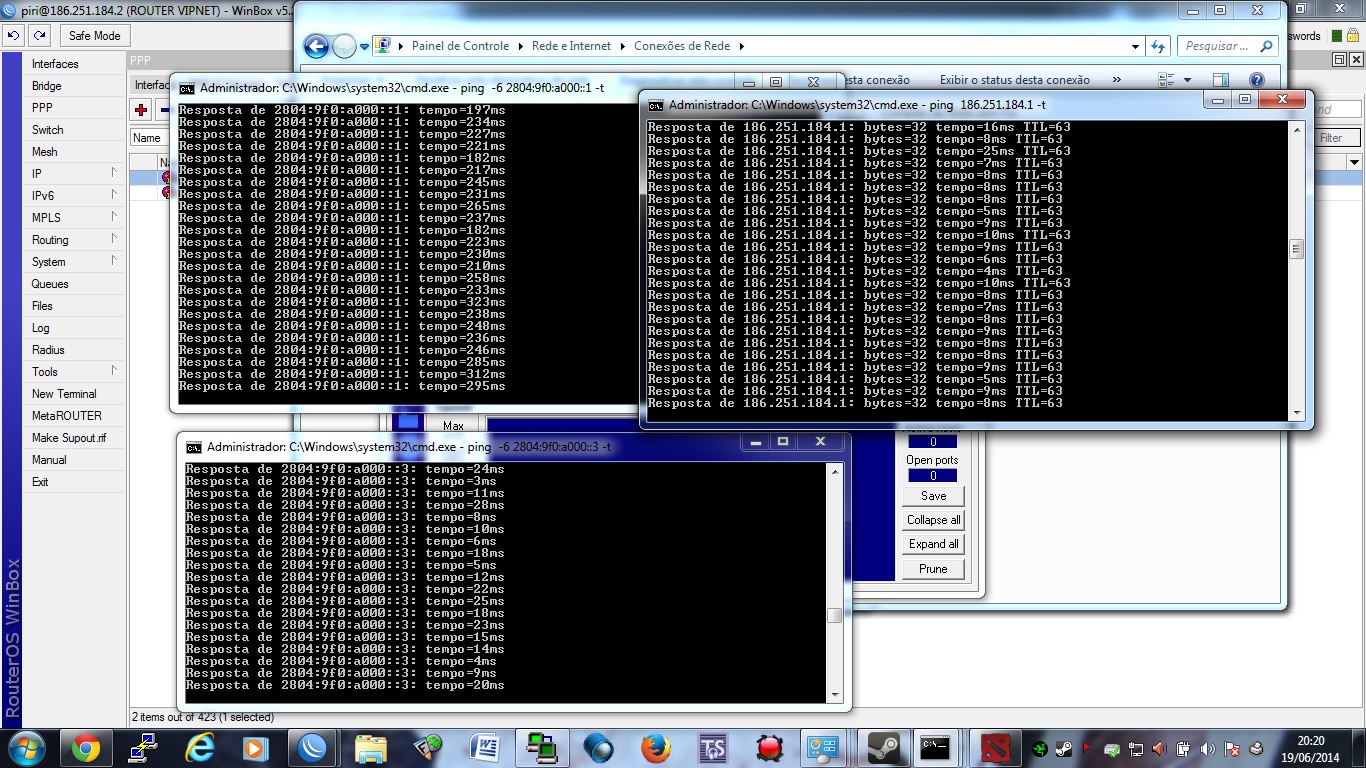
Task: Open PPP from the WinBox sidebar
Action: 42,108
